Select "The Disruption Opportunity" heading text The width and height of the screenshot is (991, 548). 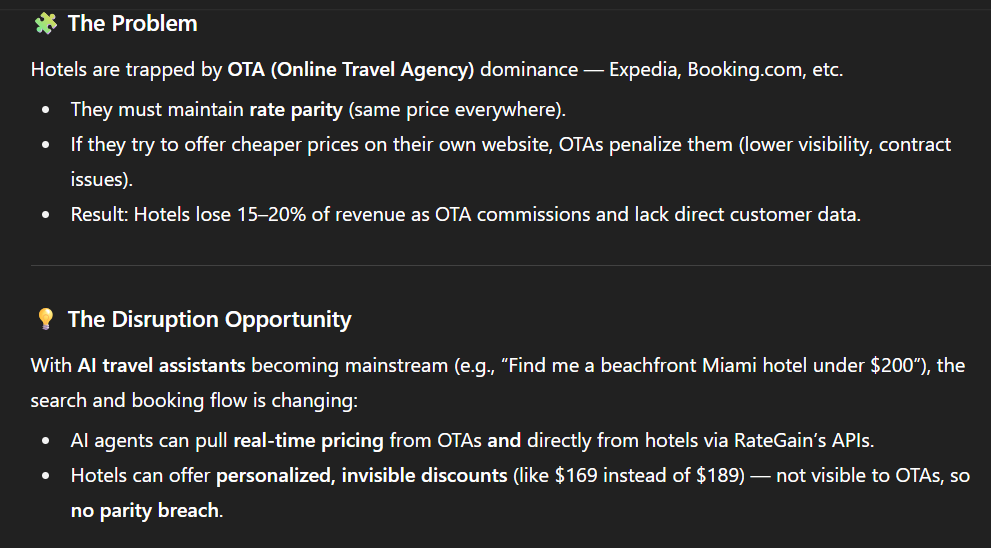coord(209,319)
